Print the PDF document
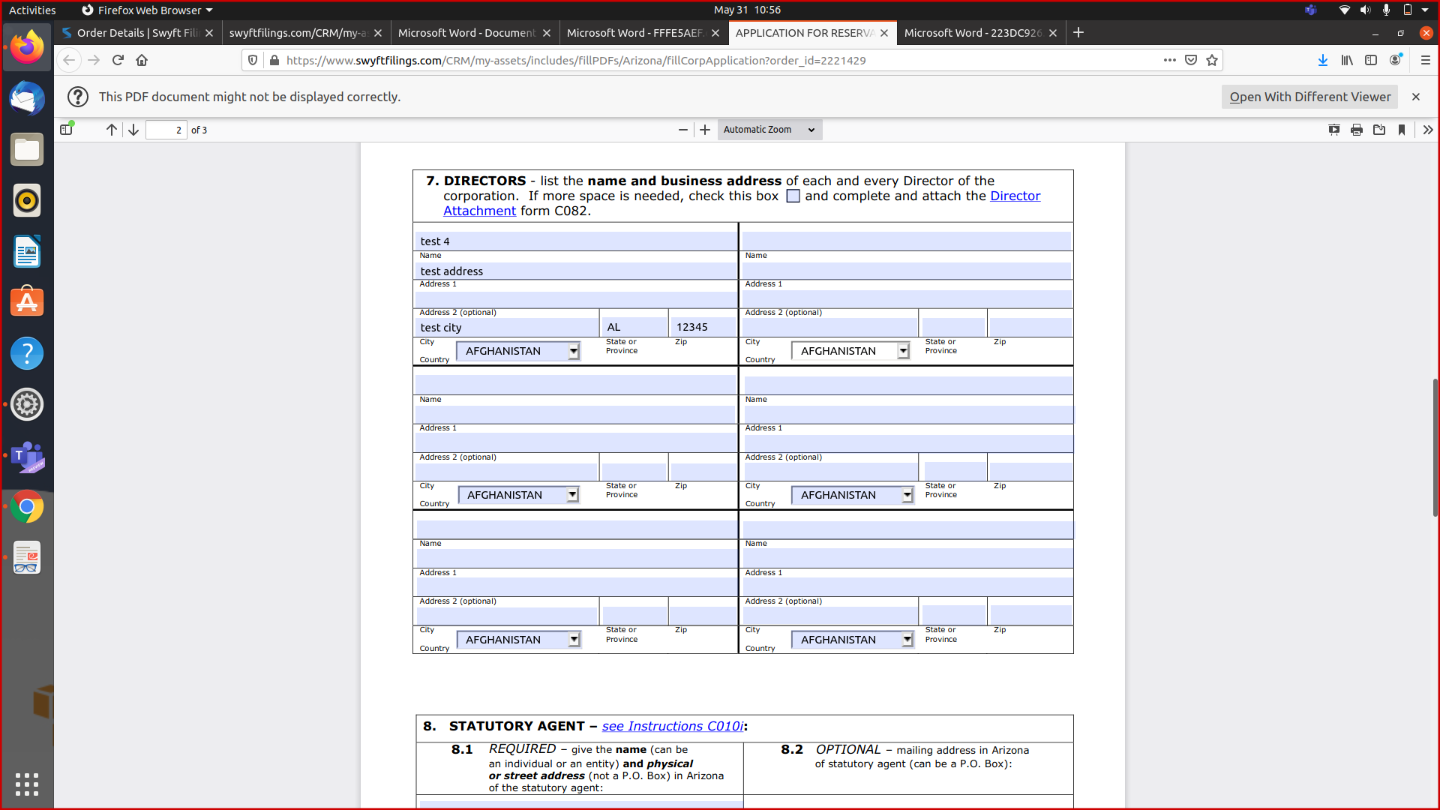The height and width of the screenshot is (810, 1440). pyautogui.click(x=1357, y=130)
